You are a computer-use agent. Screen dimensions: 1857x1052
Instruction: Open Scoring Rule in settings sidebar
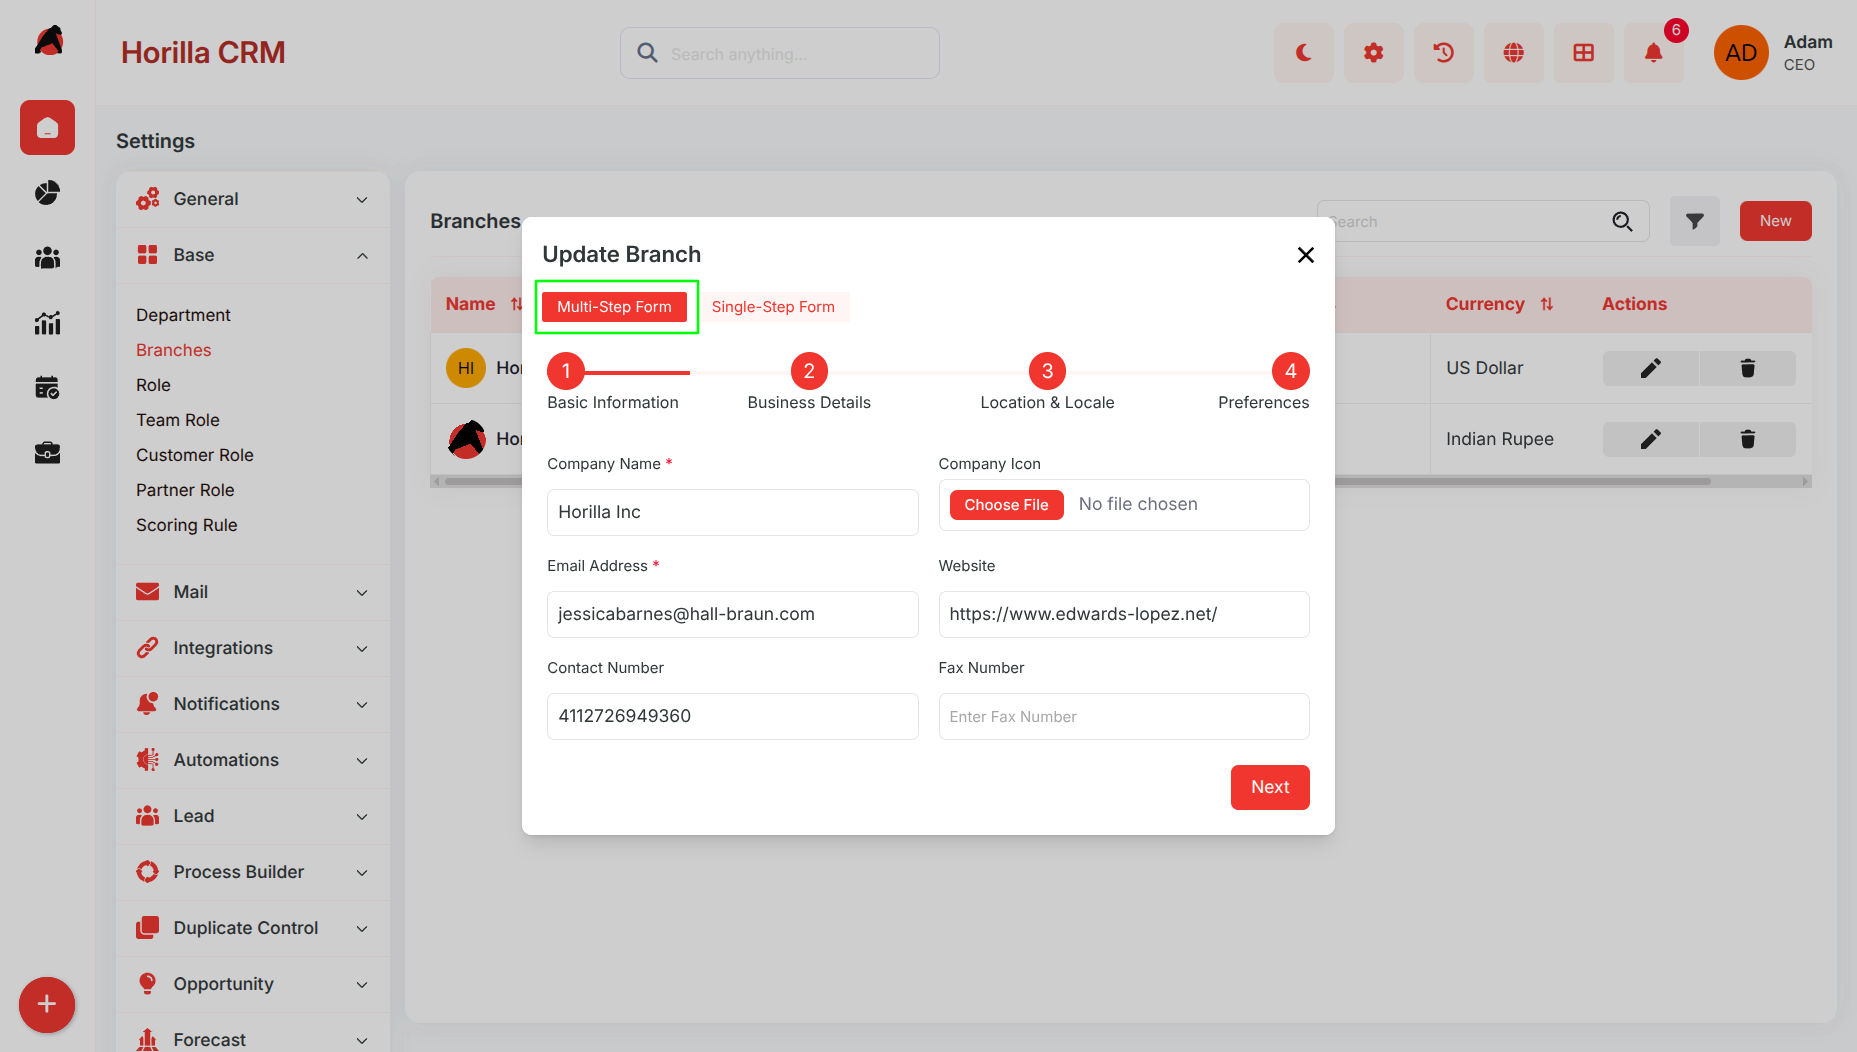[187, 525]
